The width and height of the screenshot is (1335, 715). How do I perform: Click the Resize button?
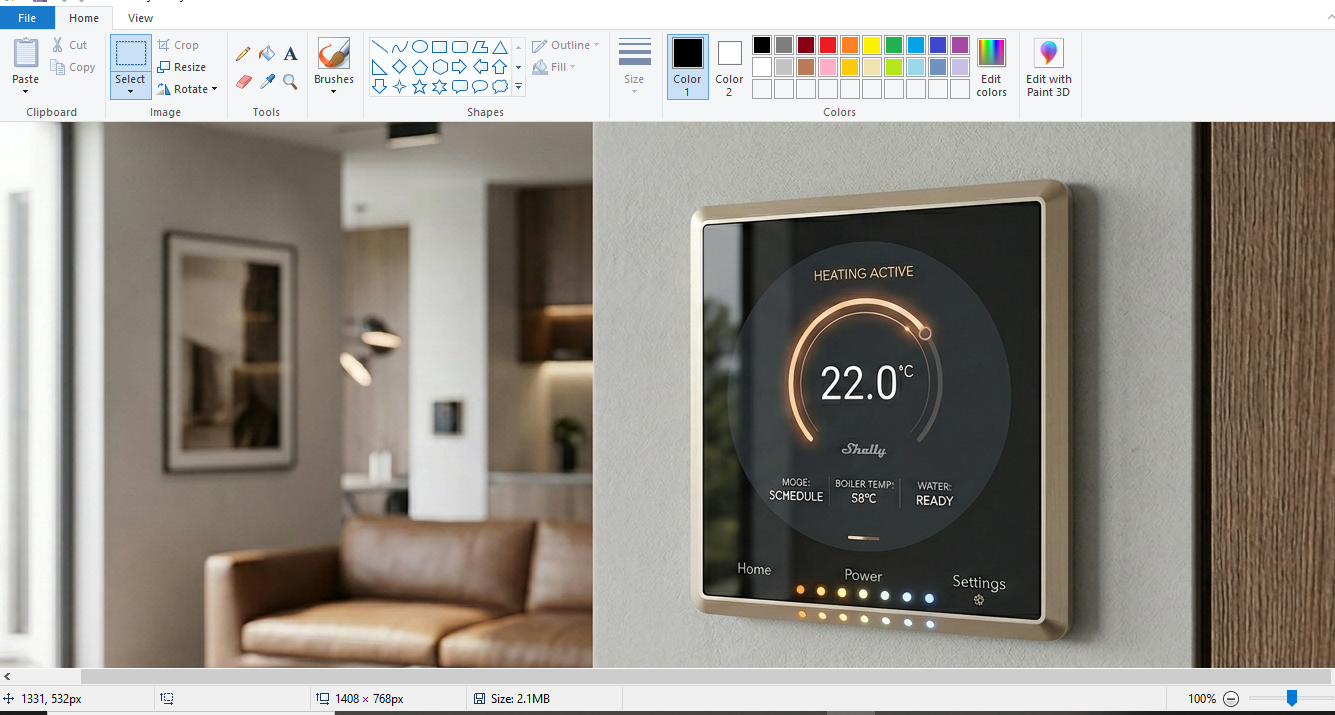pyautogui.click(x=182, y=67)
